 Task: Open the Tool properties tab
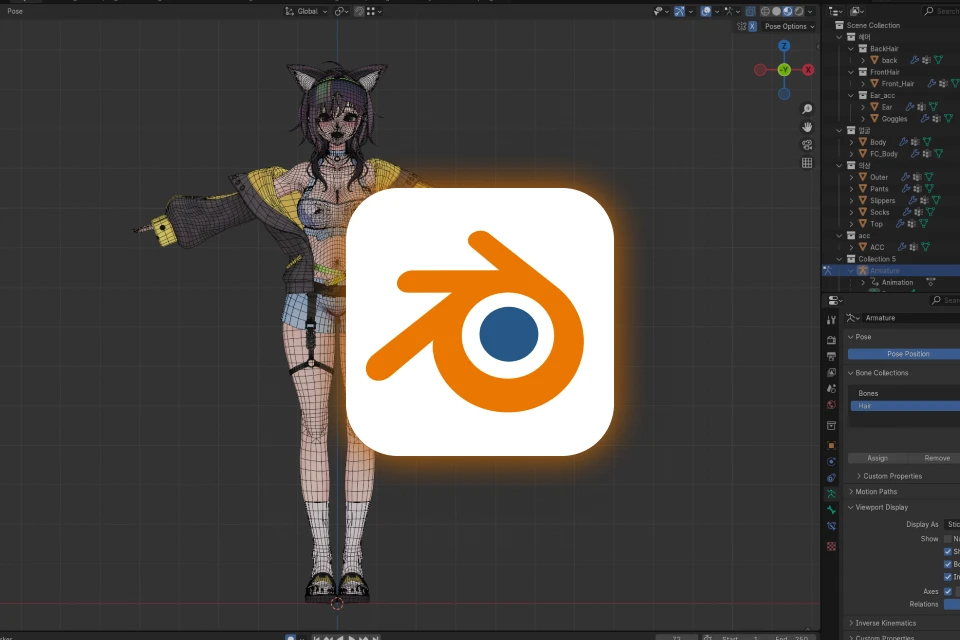831,320
